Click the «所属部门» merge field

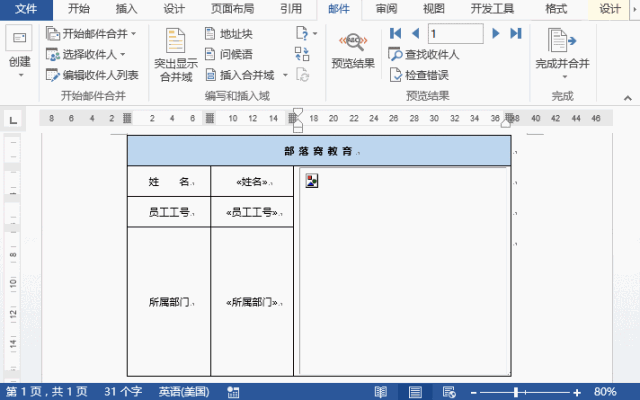tap(252, 302)
